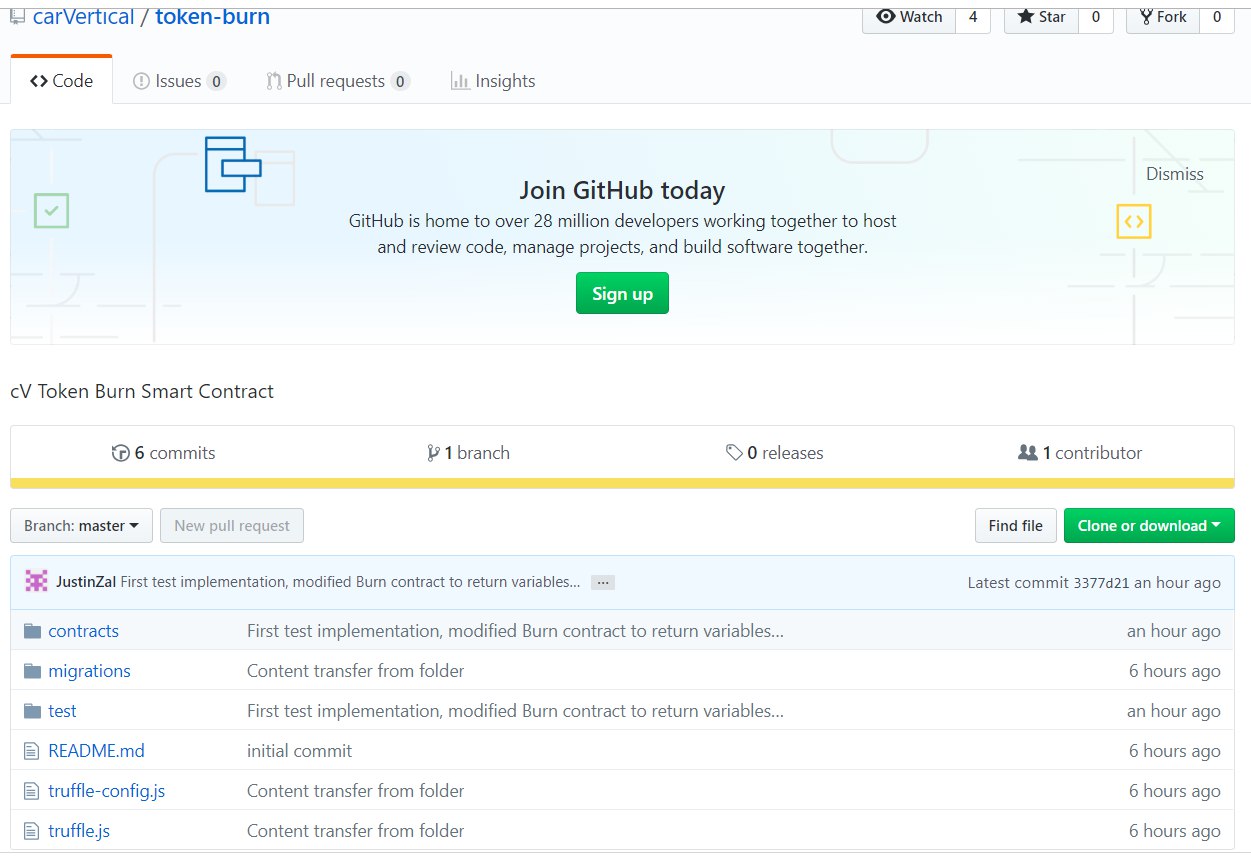The width and height of the screenshot is (1251, 856).
Task: Open the Issues tab
Action: (x=179, y=81)
